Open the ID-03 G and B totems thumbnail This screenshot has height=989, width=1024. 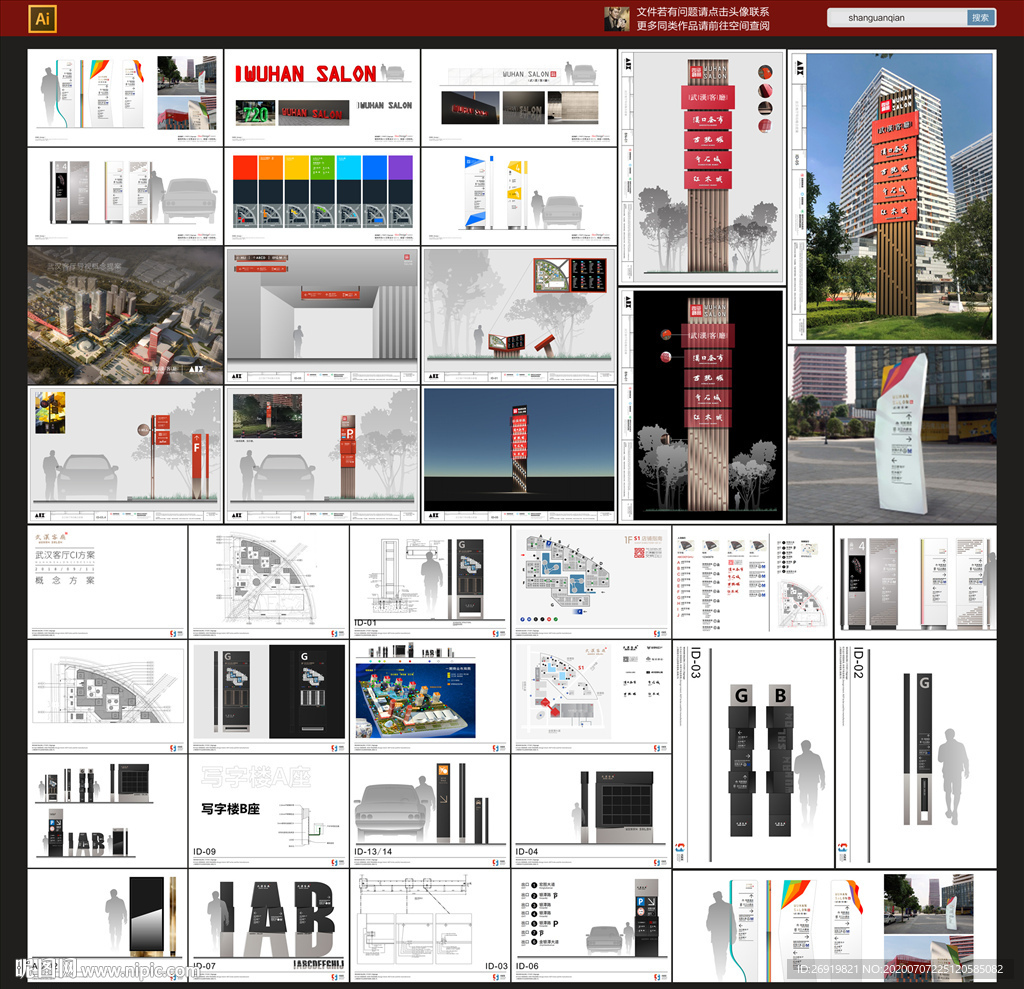coord(752,754)
